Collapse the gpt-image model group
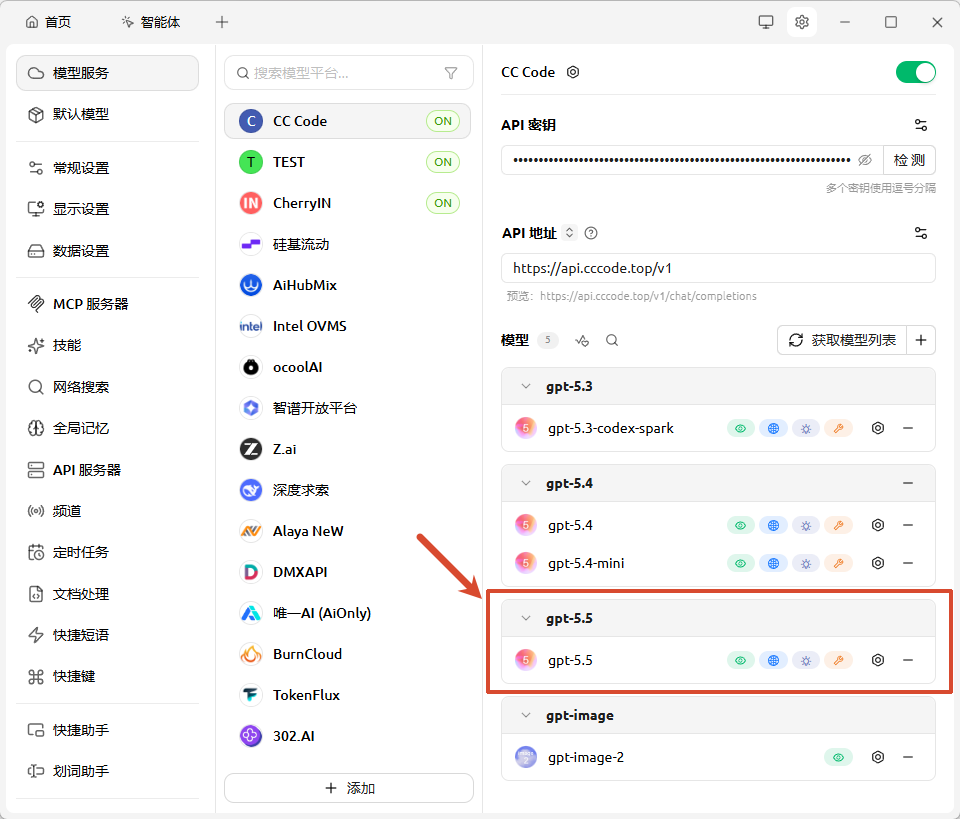Screen dimensions: 960x819 (525, 716)
